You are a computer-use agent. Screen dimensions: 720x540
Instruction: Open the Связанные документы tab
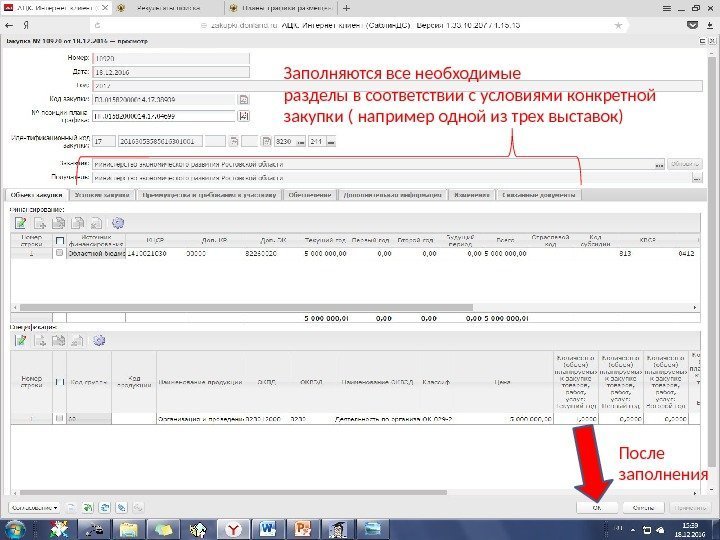click(x=539, y=195)
